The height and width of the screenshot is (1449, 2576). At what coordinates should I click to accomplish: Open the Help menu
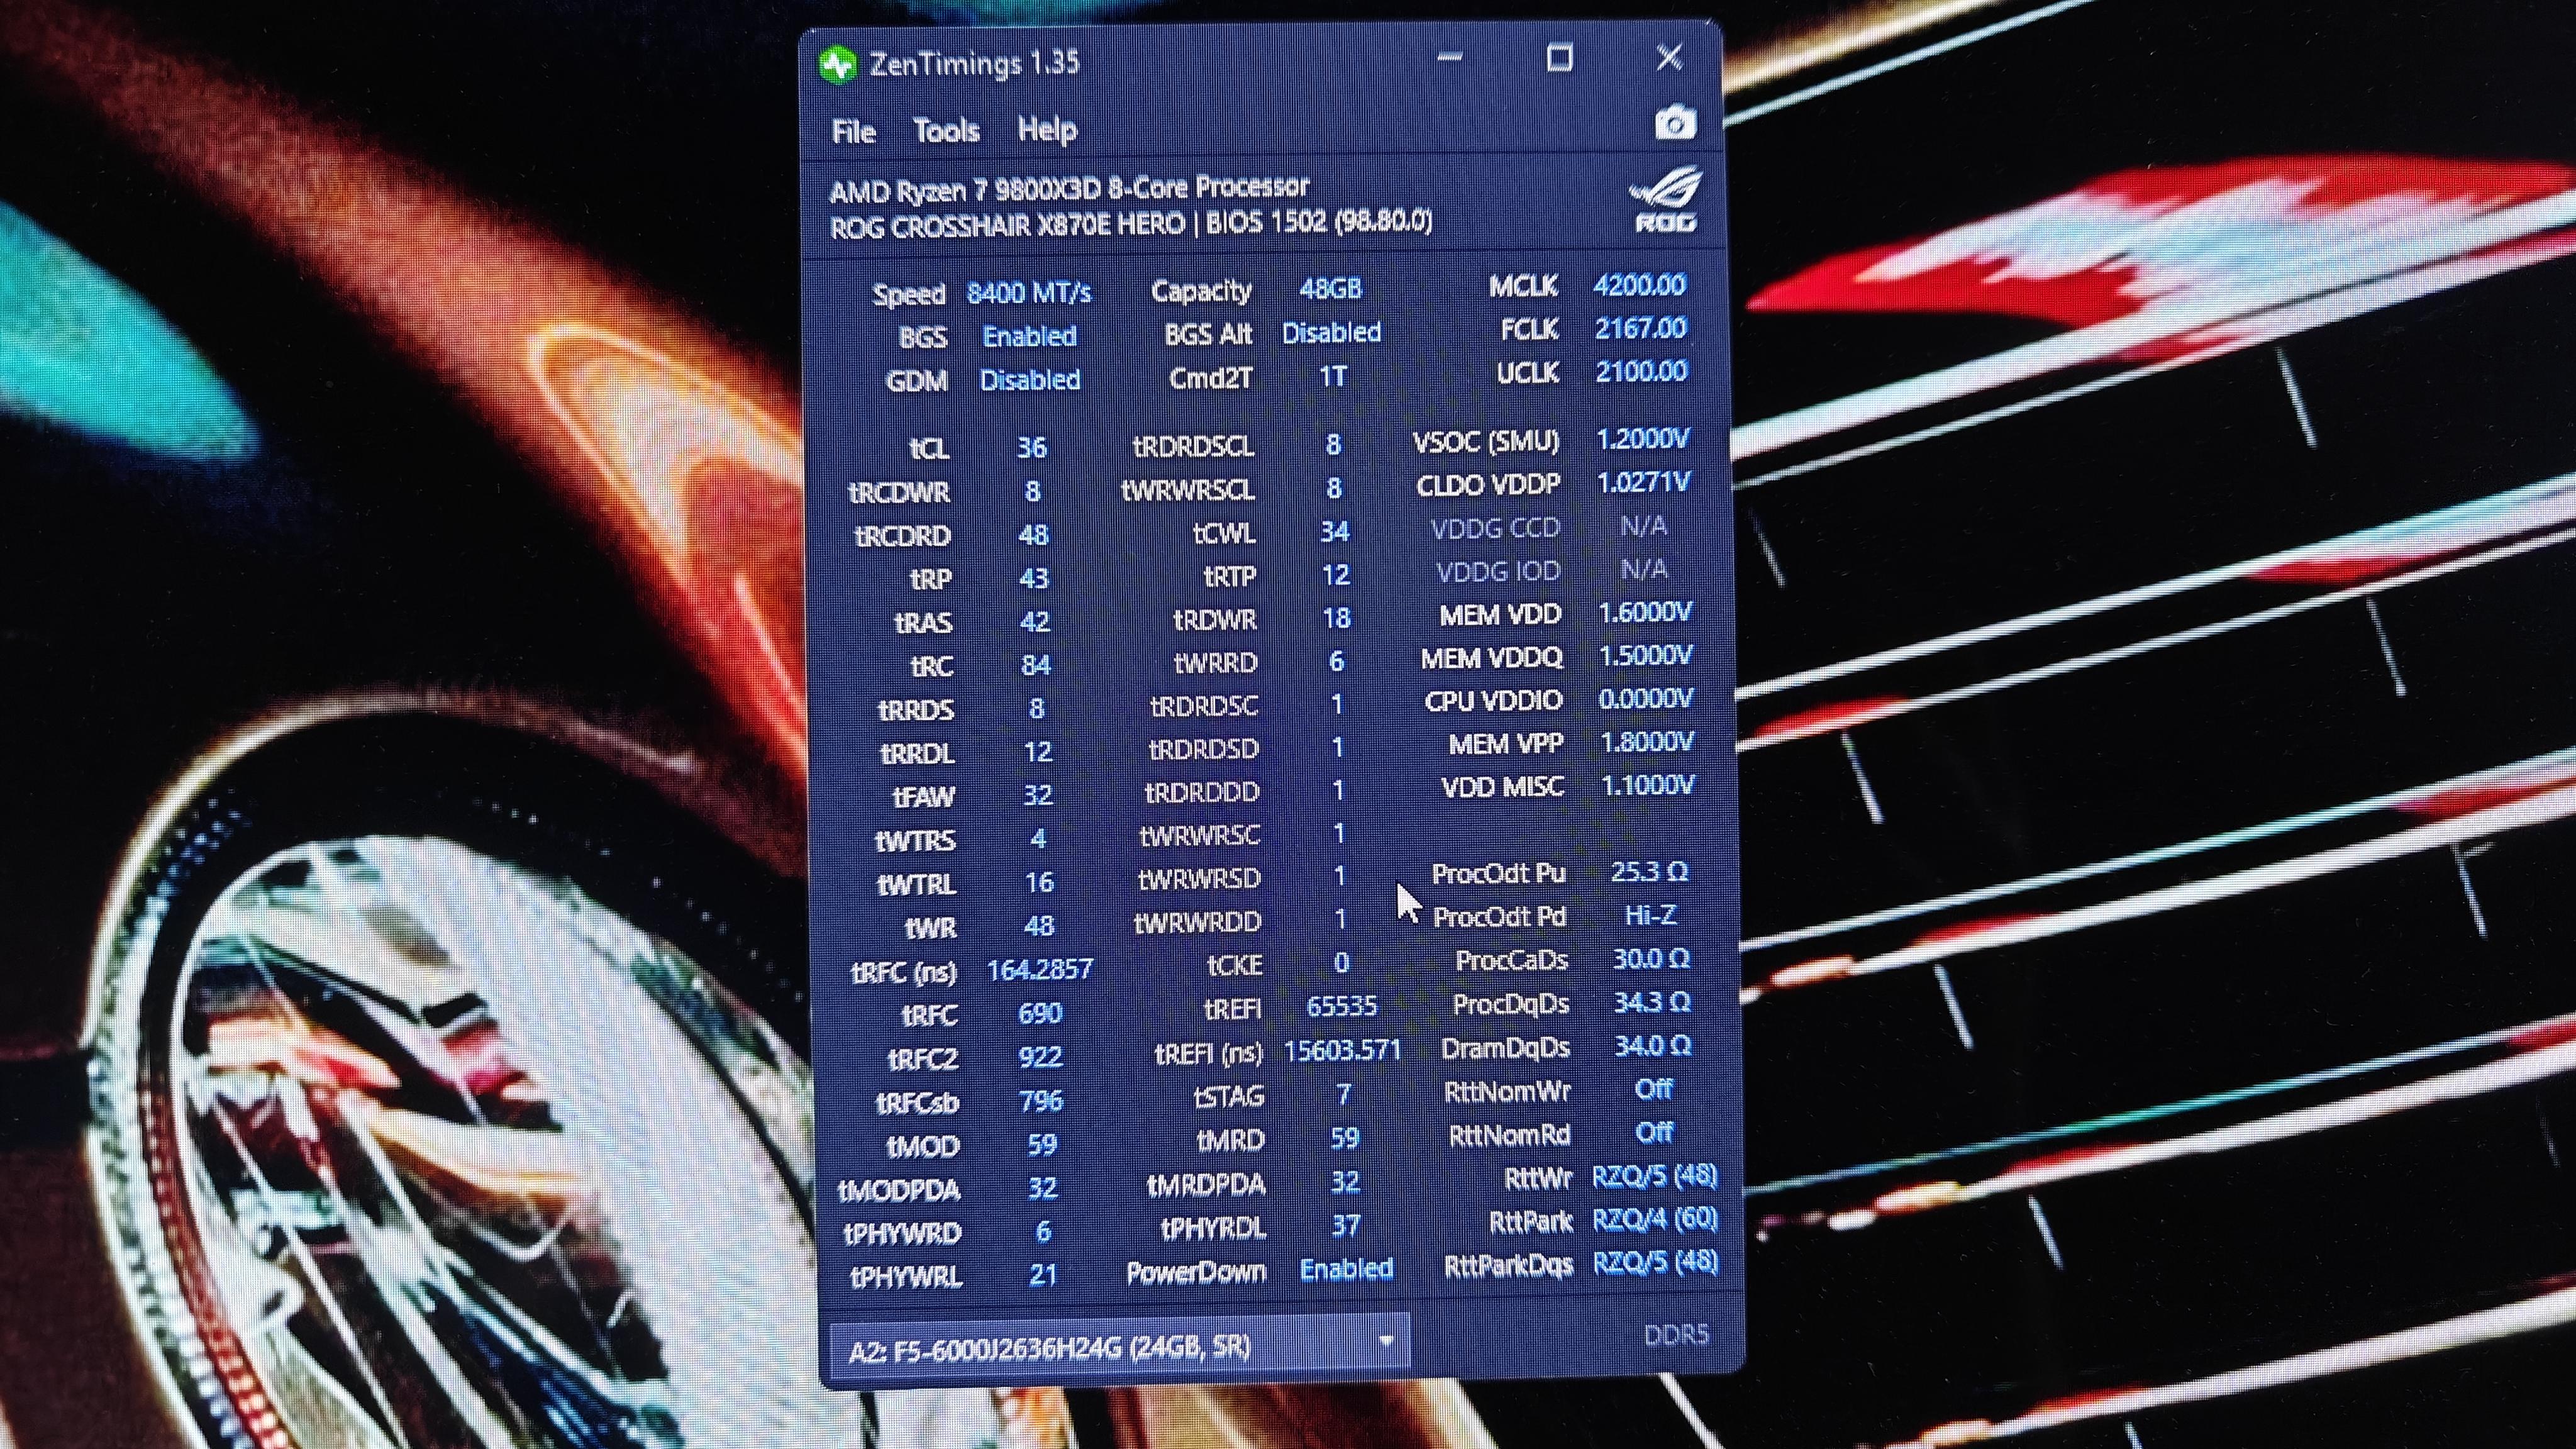click(1047, 130)
